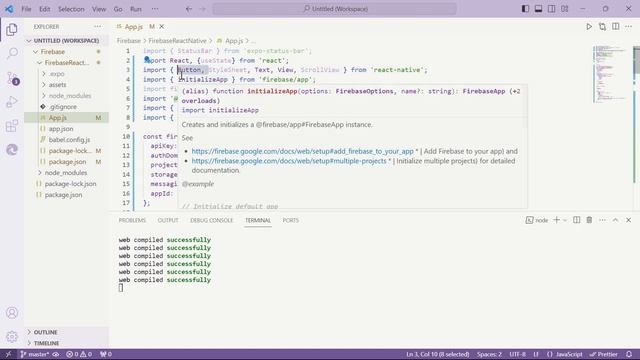This screenshot has height=360, width=640.
Task: Switch to the DEBUG CONSOLE tab
Action: pos(211,220)
